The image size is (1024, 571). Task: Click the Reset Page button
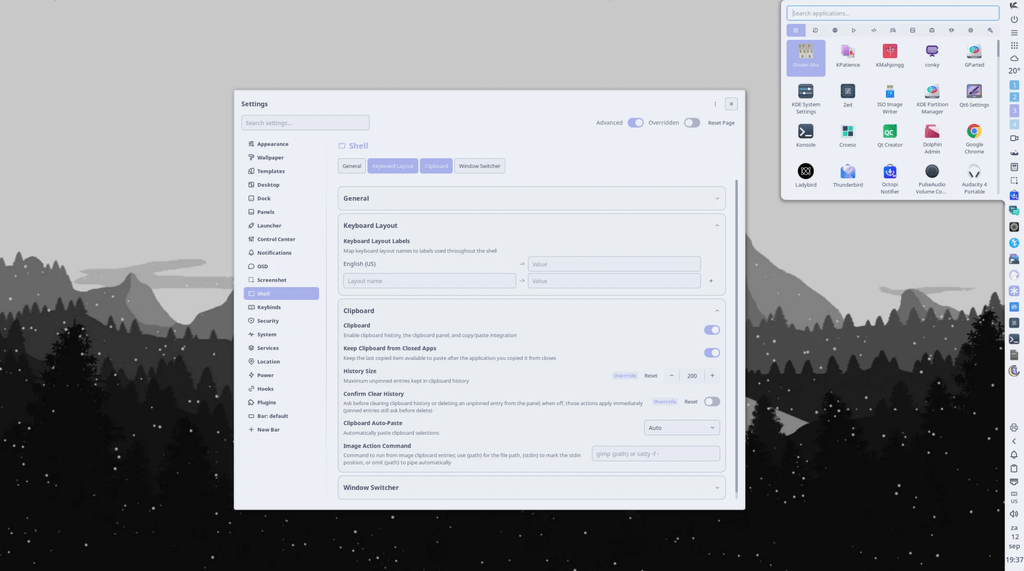[721, 123]
